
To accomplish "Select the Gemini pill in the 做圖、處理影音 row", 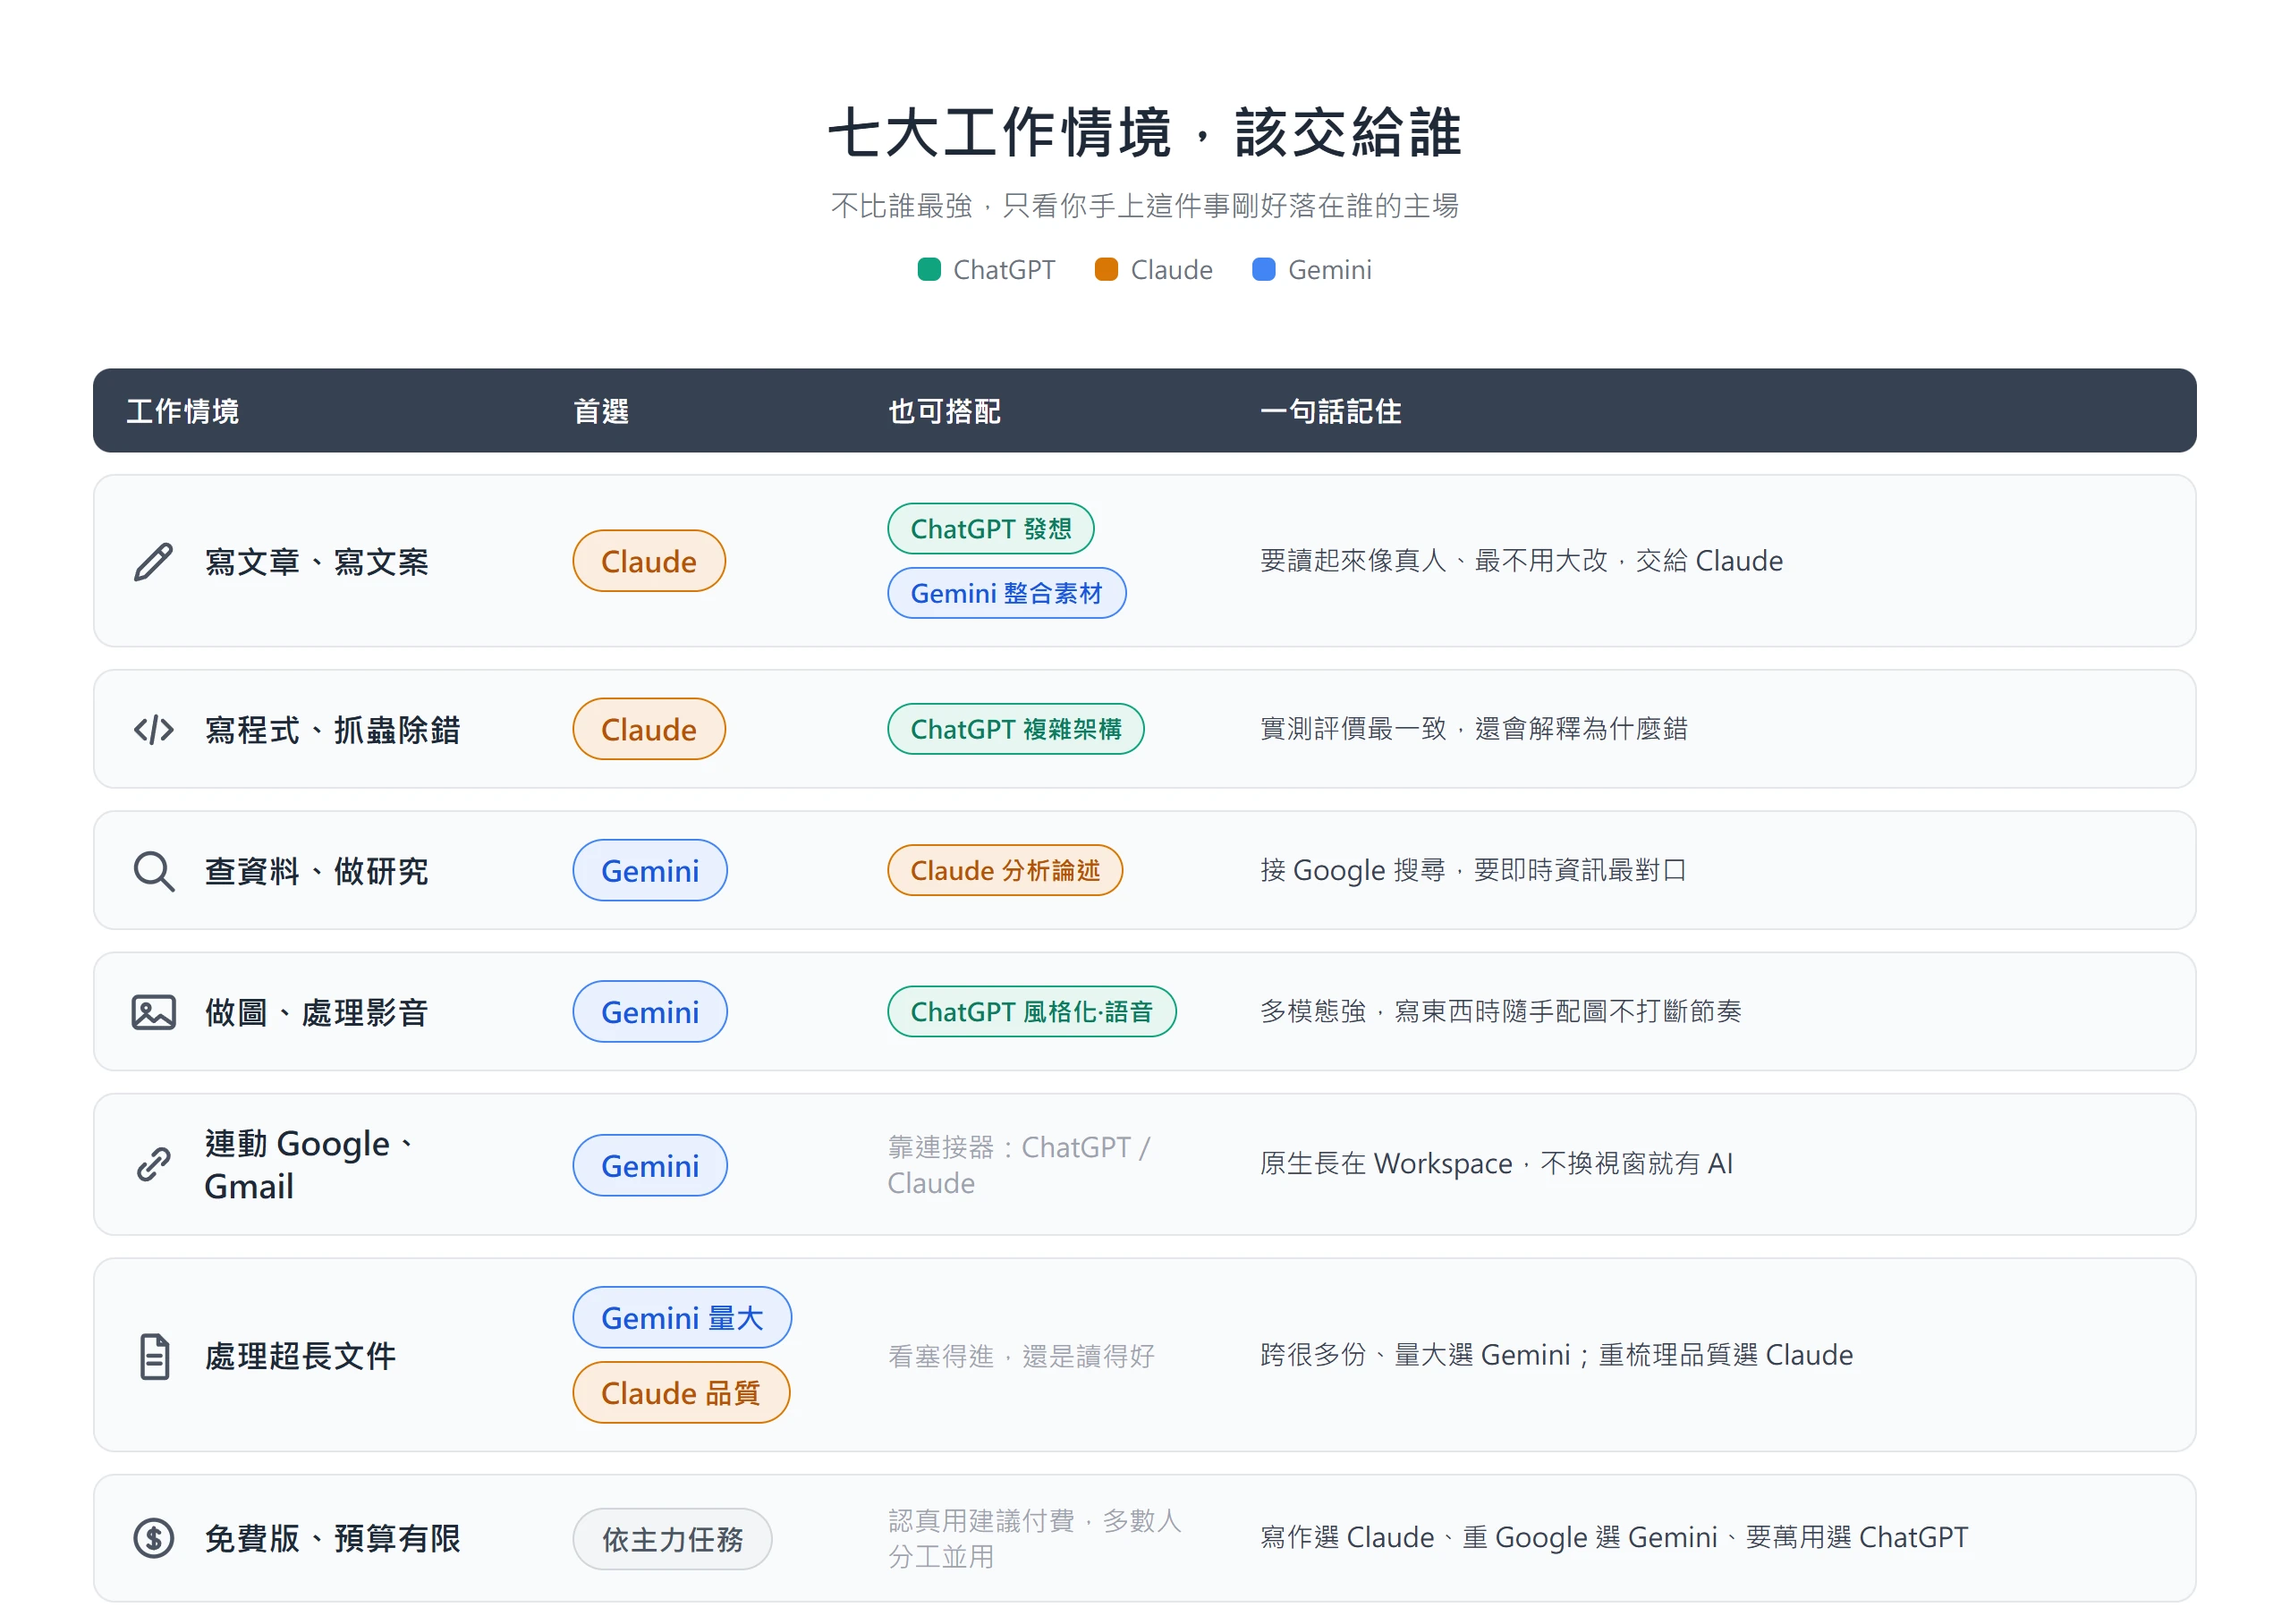I will [x=650, y=1012].
